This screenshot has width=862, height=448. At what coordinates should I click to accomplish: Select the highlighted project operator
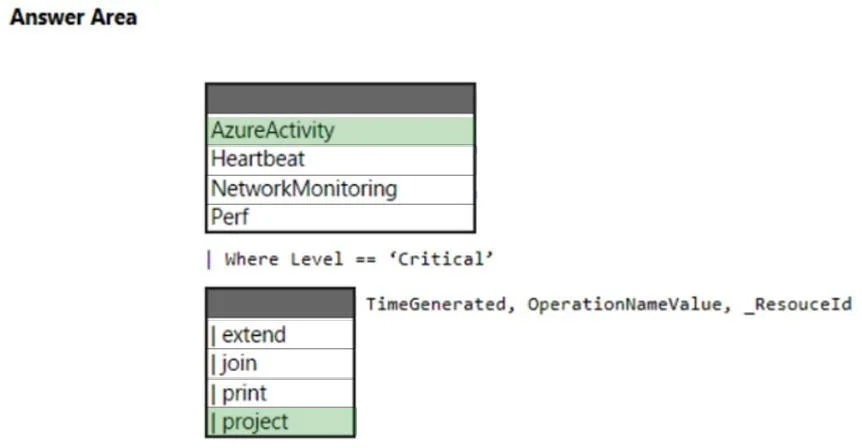(x=280, y=422)
